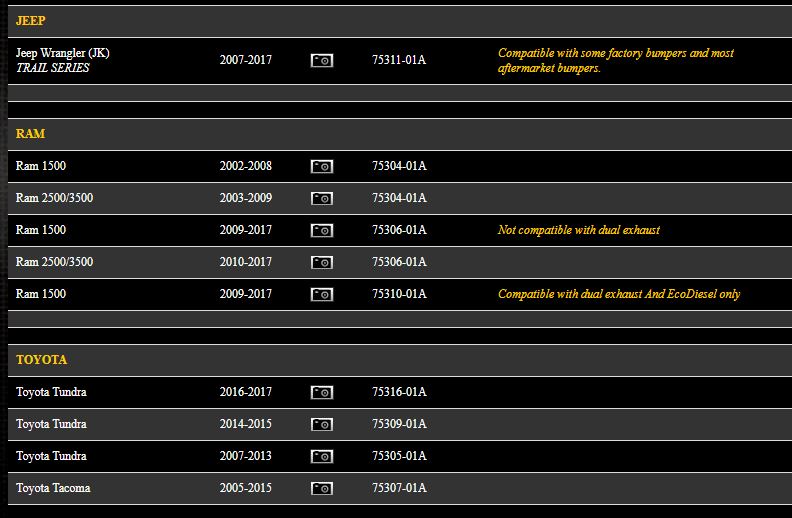The width and height of the screenshot is (792, 518).
Task: View the photo for Ram 2500/3500 2003-2009
Action: [x=322, y=198]
